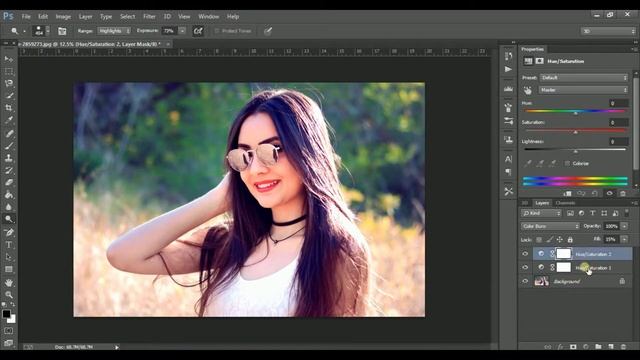This screenshot has width=640, height=360.
Task: Select the Lasso tool
Action: [x=9, y=83]
